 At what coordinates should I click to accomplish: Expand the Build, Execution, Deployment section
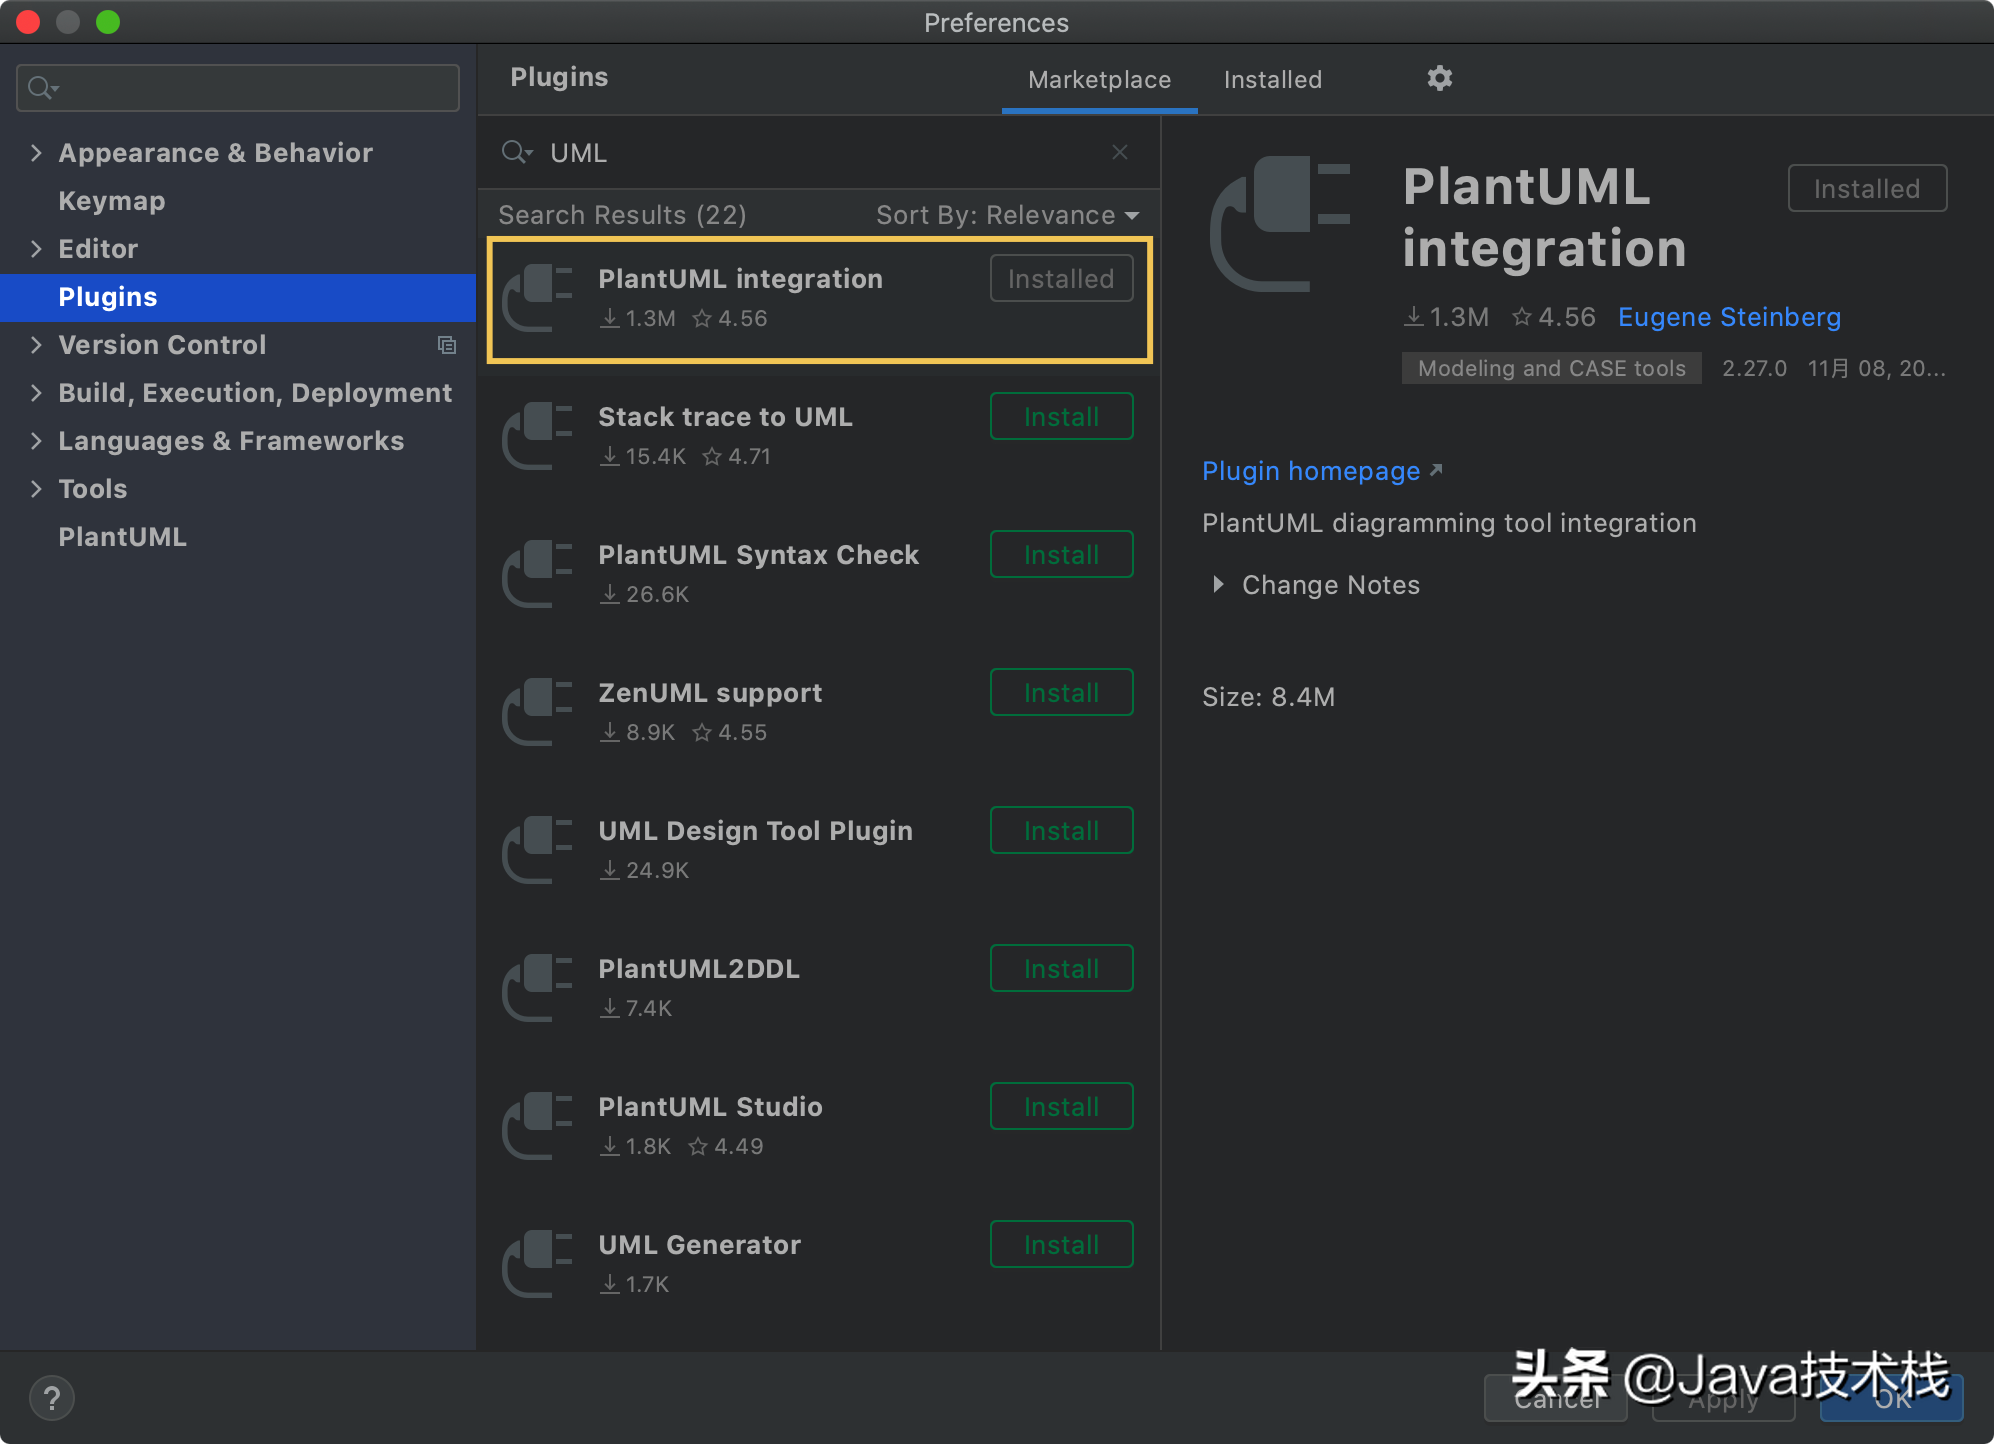36,393
